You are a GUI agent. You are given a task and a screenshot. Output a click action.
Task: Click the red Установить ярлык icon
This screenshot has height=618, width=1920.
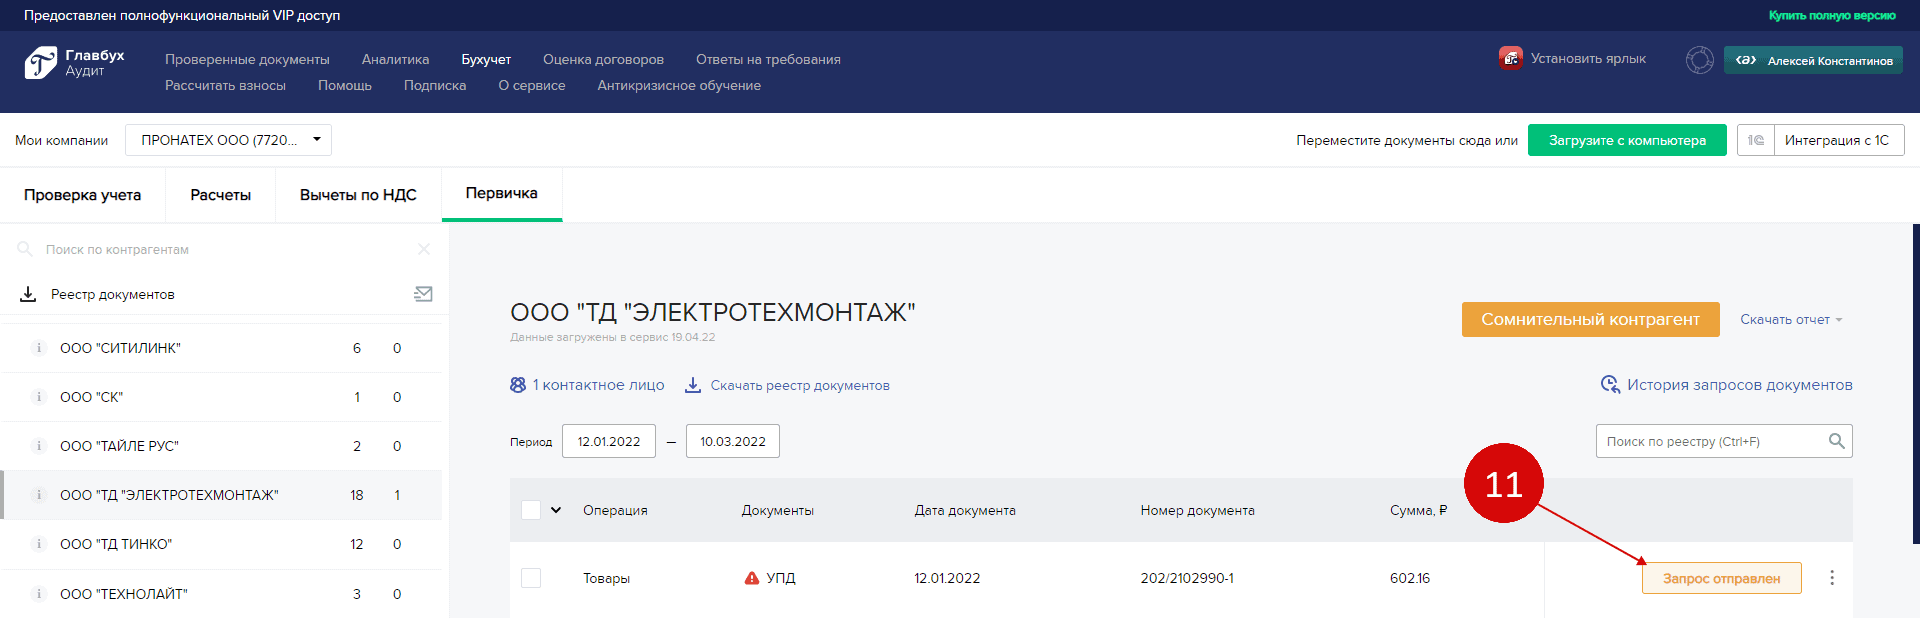coord(1510,58)
